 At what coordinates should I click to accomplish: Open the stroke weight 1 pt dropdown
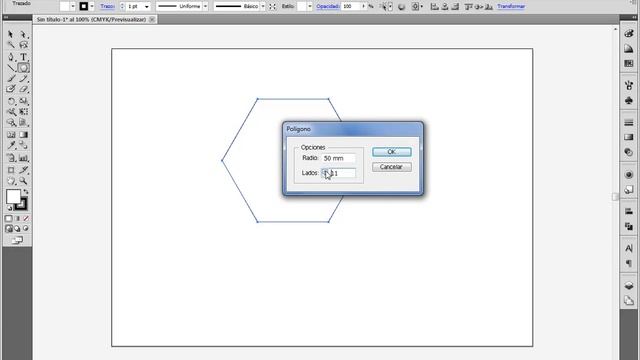[147, 7]
